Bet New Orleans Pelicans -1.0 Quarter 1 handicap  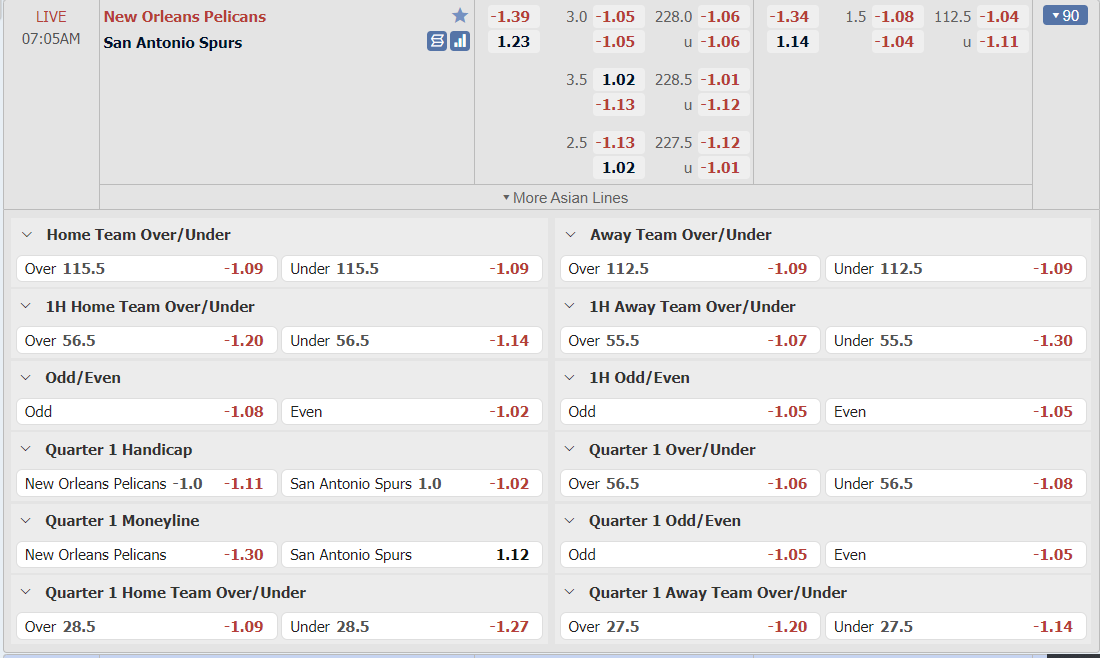[x=147, y=484]
